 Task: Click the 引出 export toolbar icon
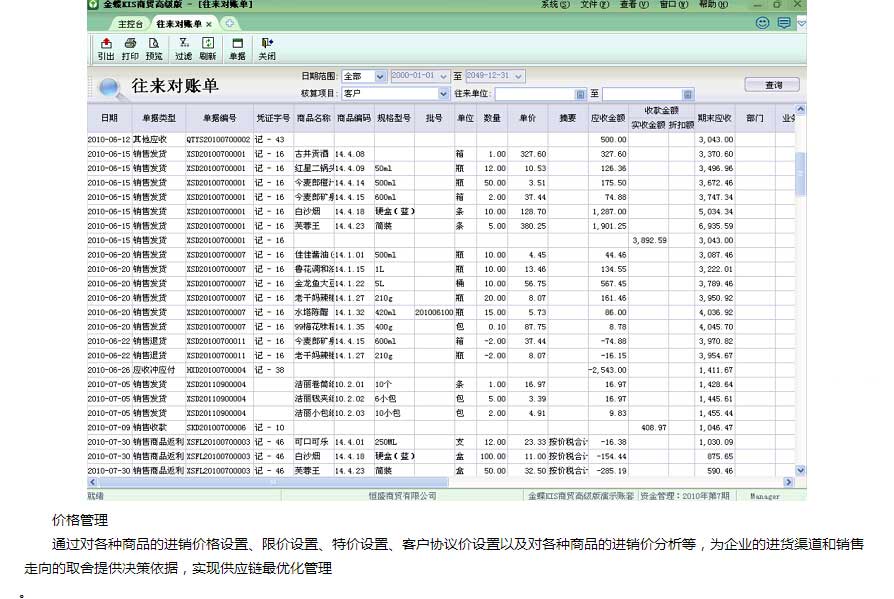(106, 49)
